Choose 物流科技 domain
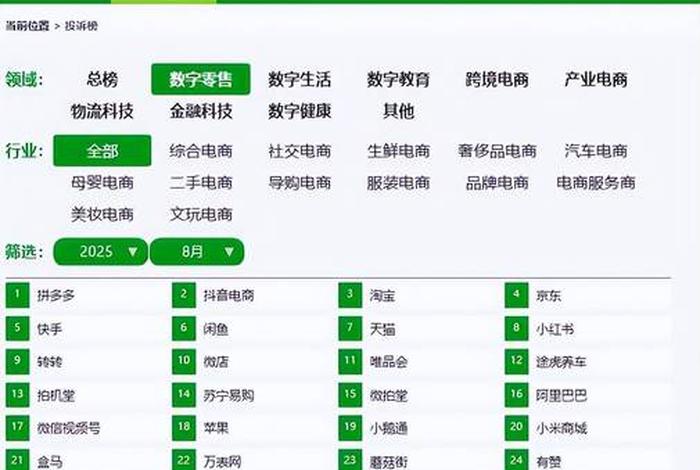This screenshot has height=470, width=700. click(x=102, y=111)
